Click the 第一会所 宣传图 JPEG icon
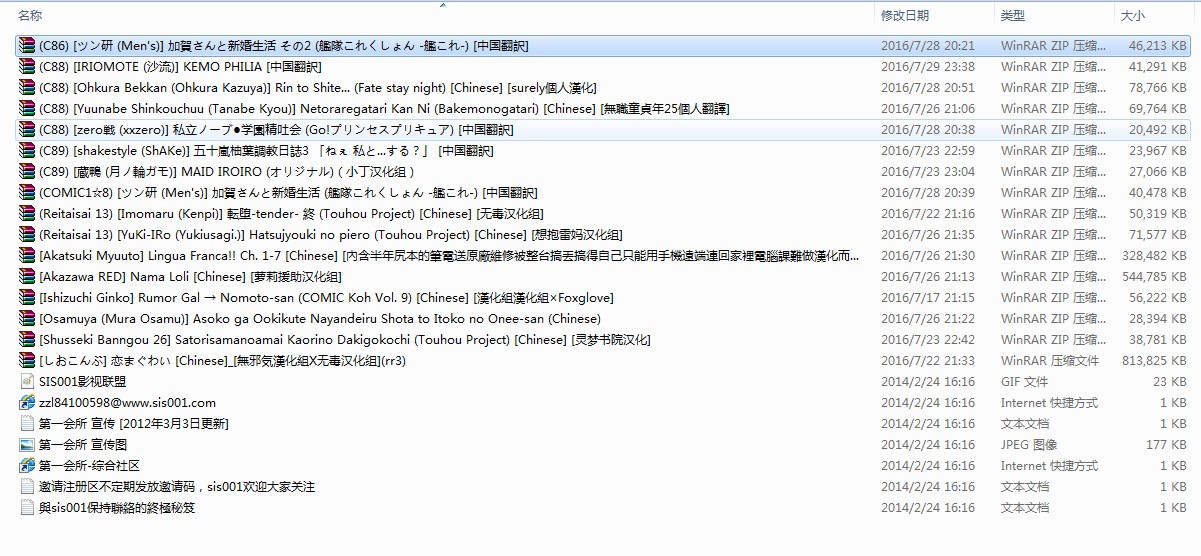The height and width of the screenshot is (556, 1201). [x=27, y=445]
